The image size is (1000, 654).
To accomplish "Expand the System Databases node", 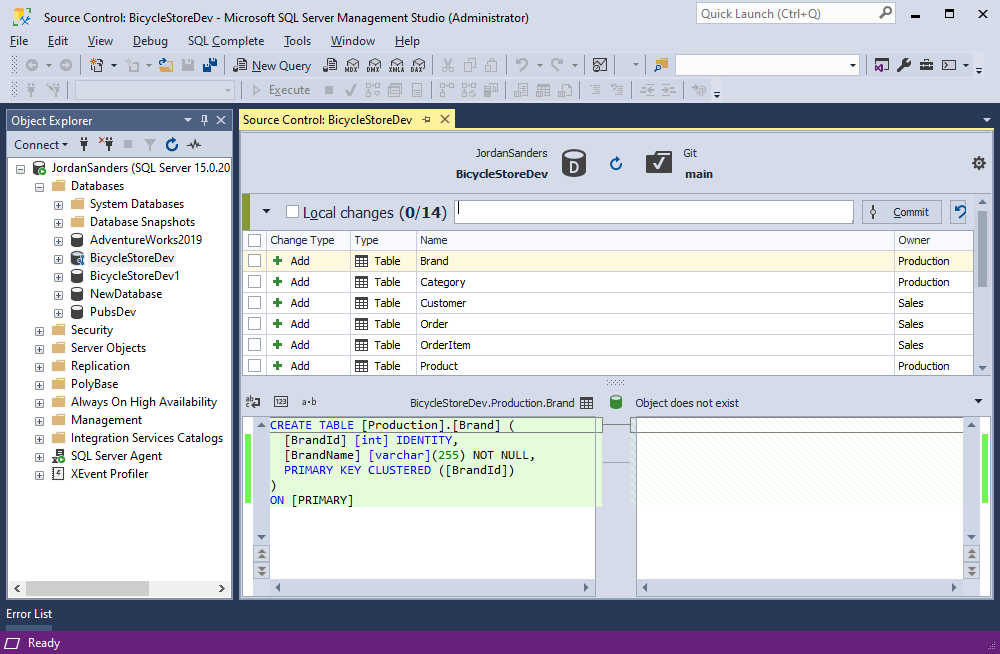I will click(x=58, y=205).
